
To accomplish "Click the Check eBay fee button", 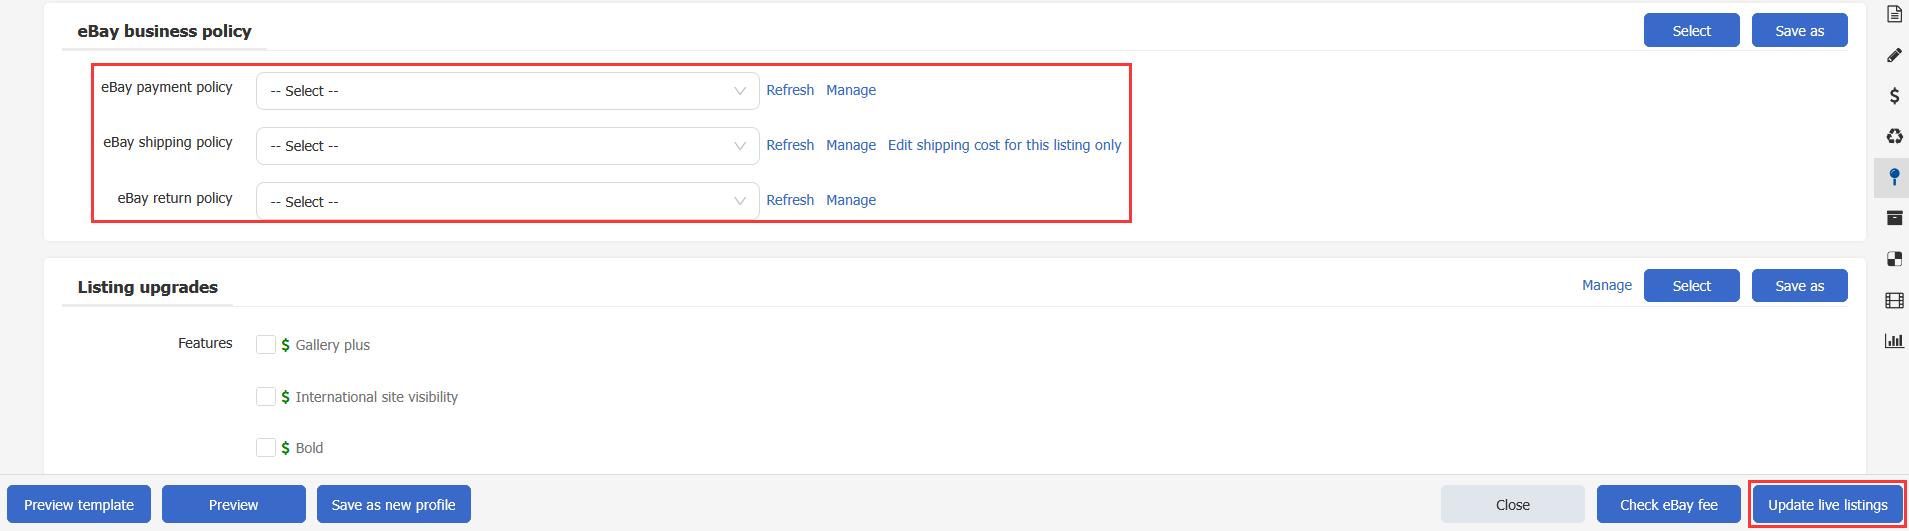I will (1668, 505).
